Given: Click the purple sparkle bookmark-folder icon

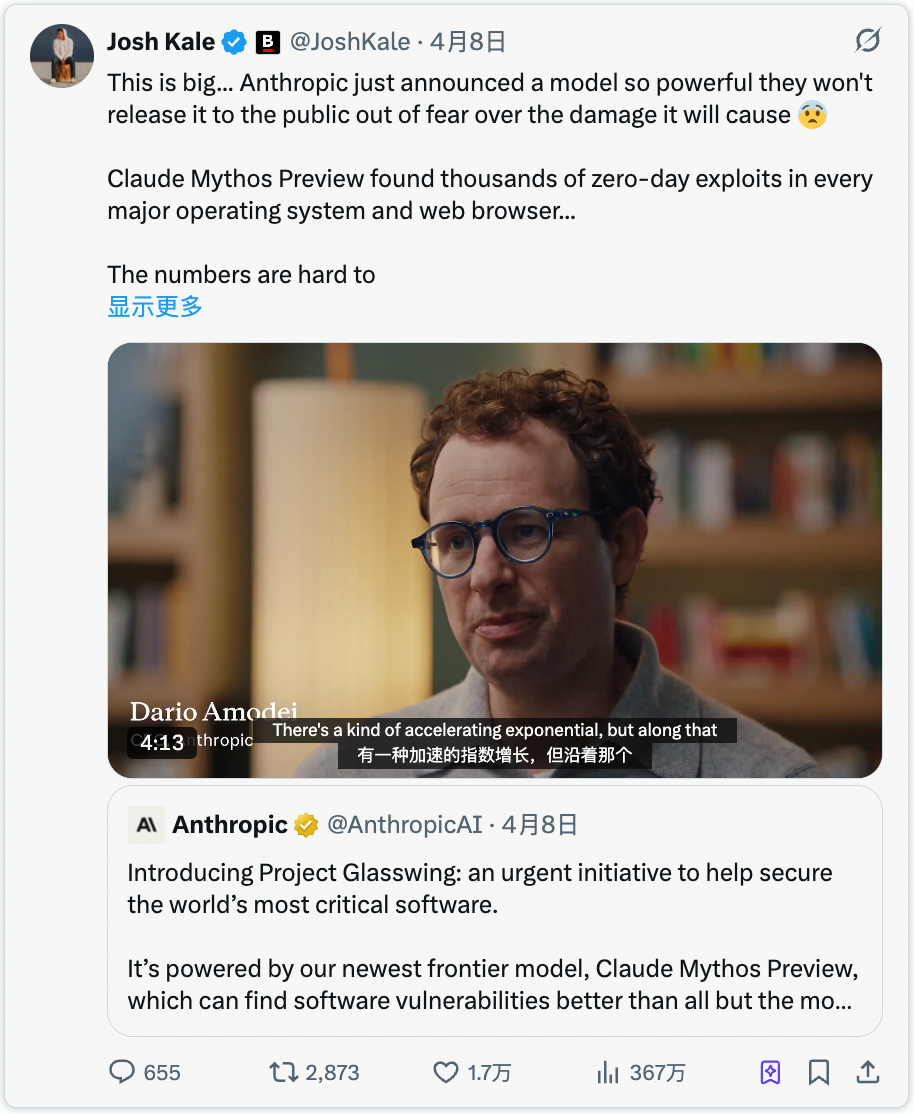Looking at the screenshot, I should click(770, 1073).
